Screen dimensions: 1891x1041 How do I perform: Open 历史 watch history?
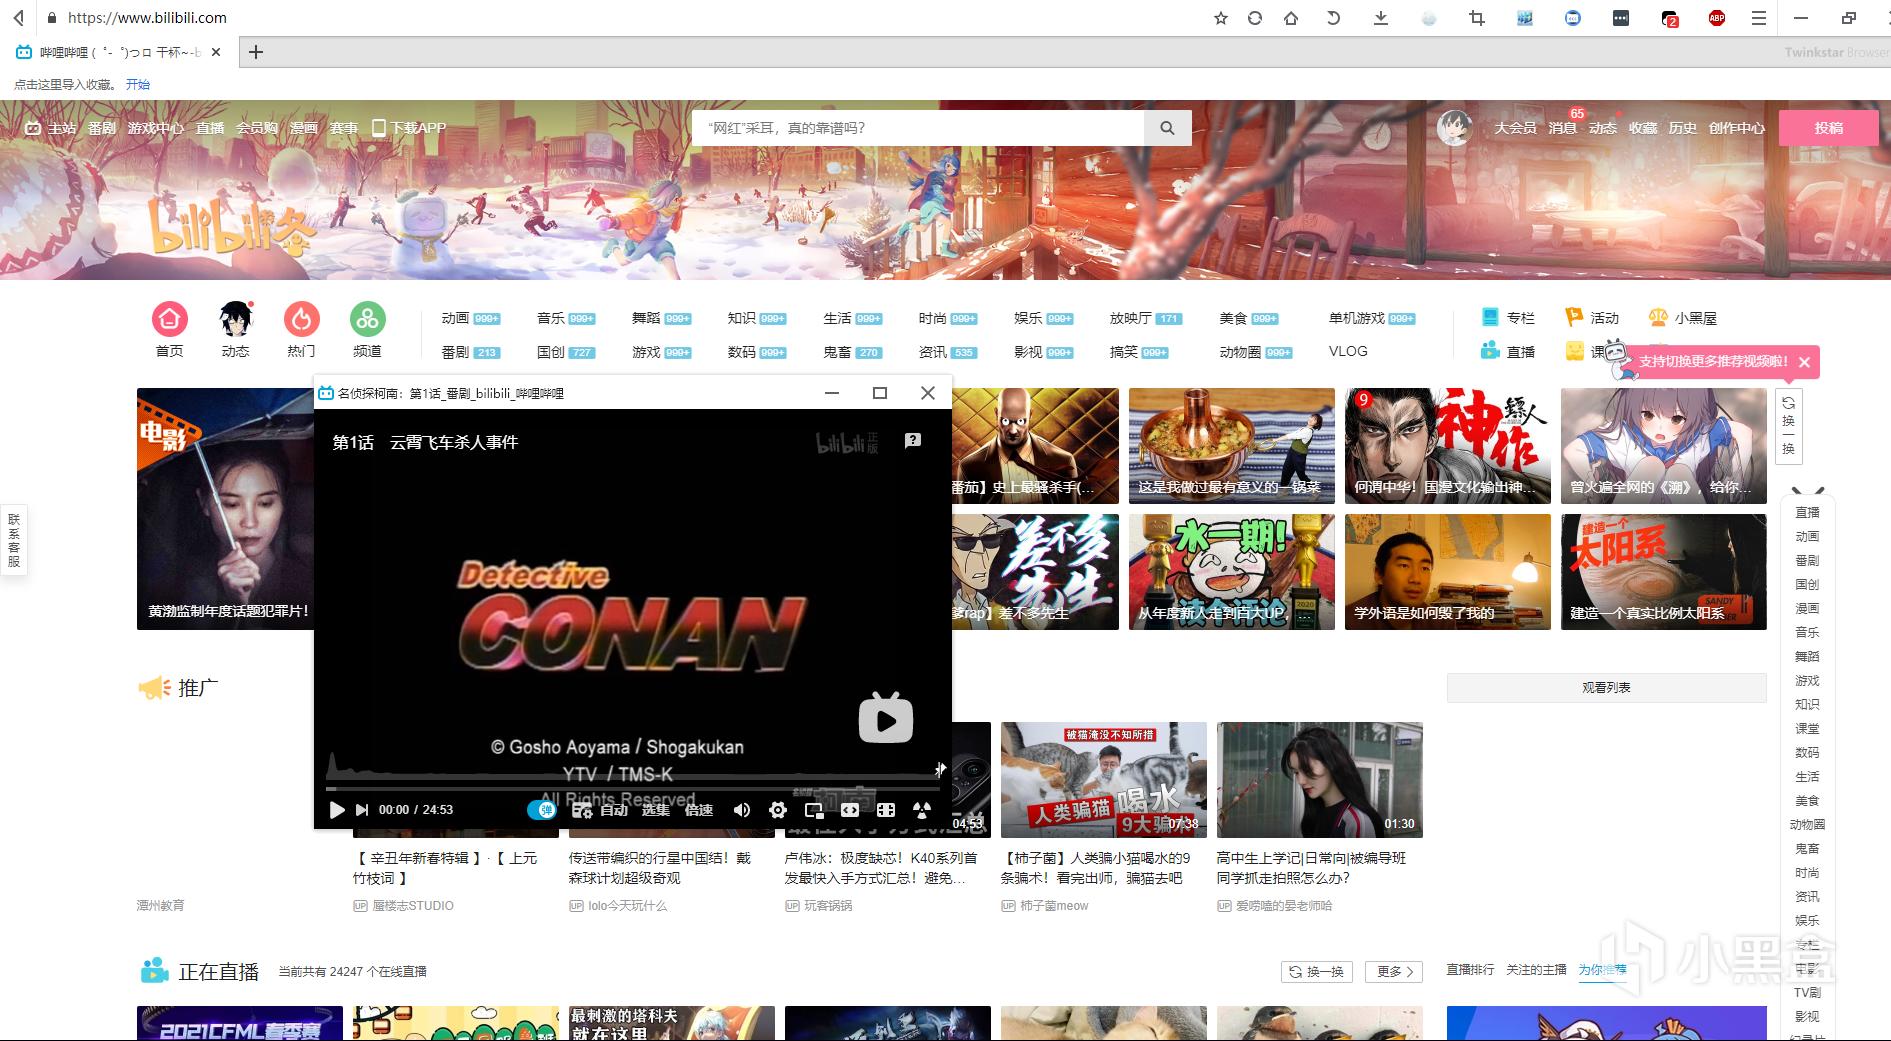1682,128
